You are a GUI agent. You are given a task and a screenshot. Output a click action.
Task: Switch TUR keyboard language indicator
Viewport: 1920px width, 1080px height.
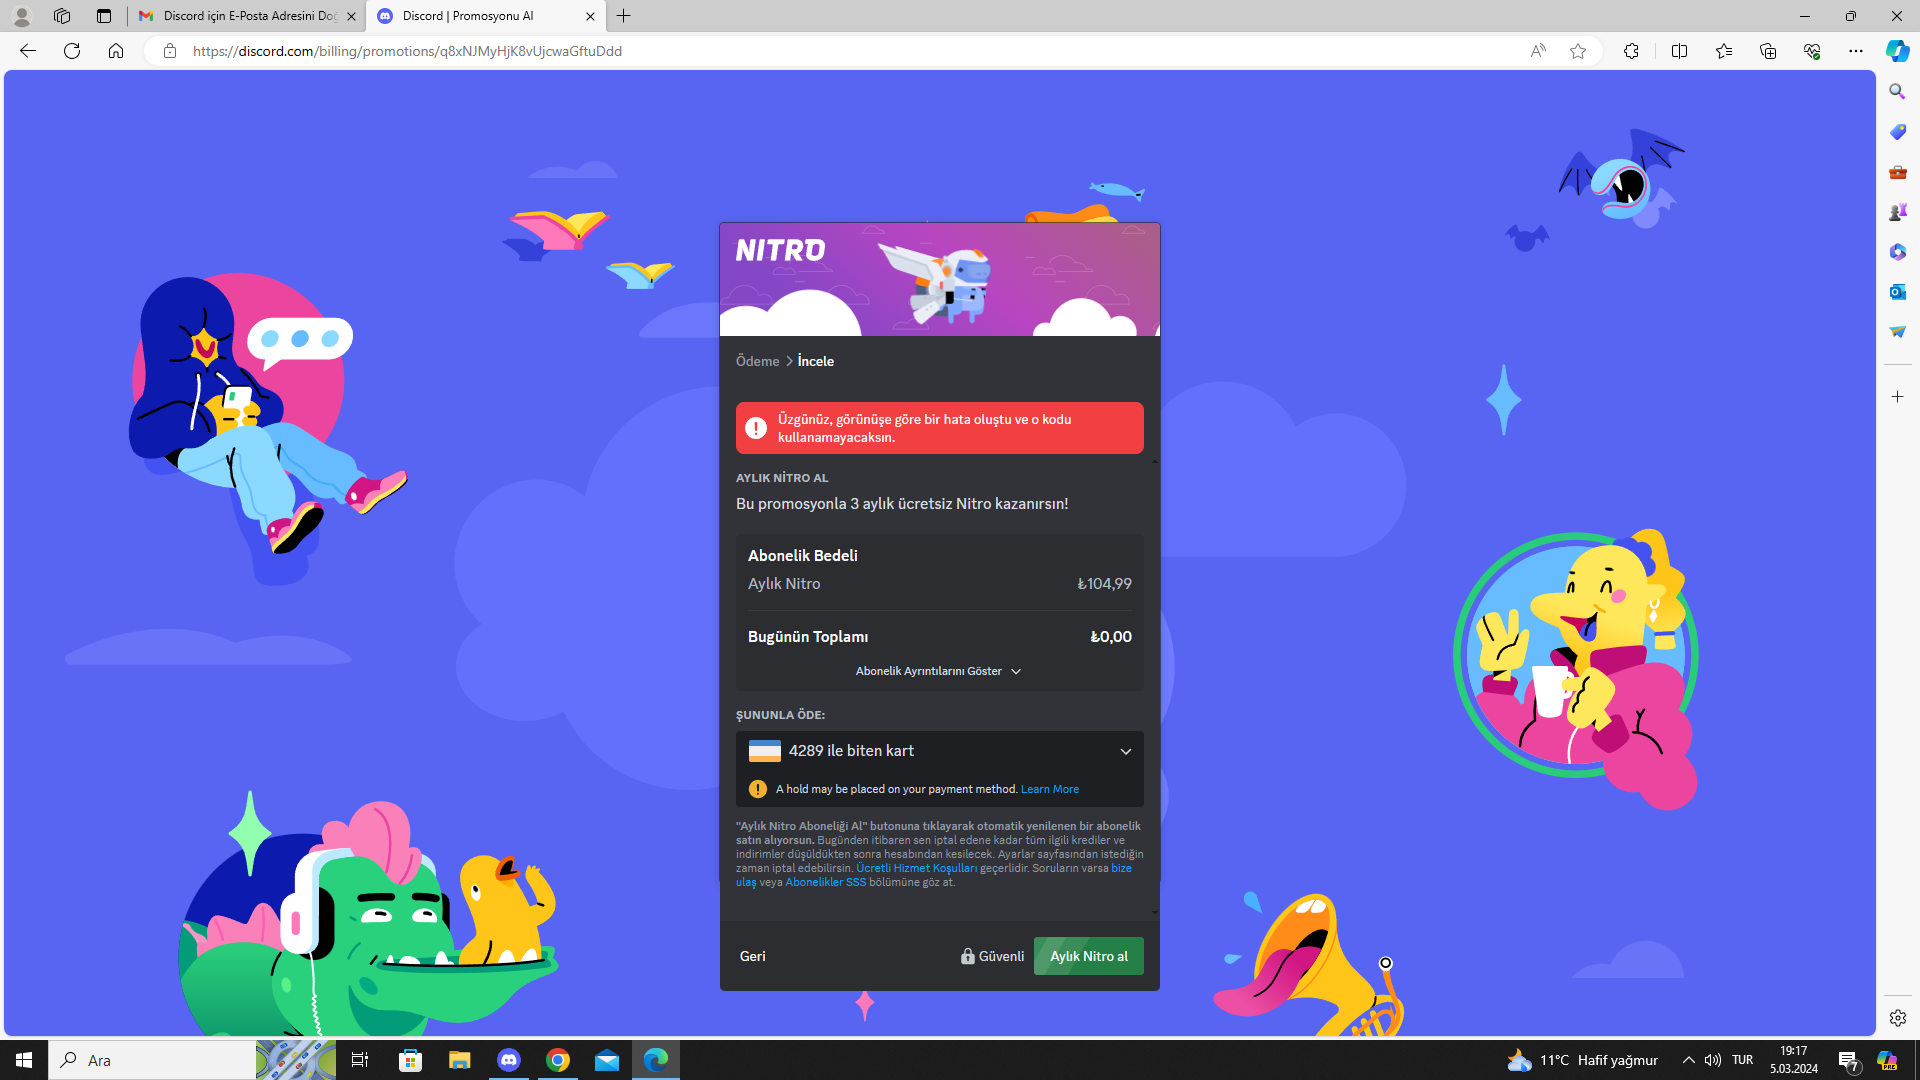1743,1060
